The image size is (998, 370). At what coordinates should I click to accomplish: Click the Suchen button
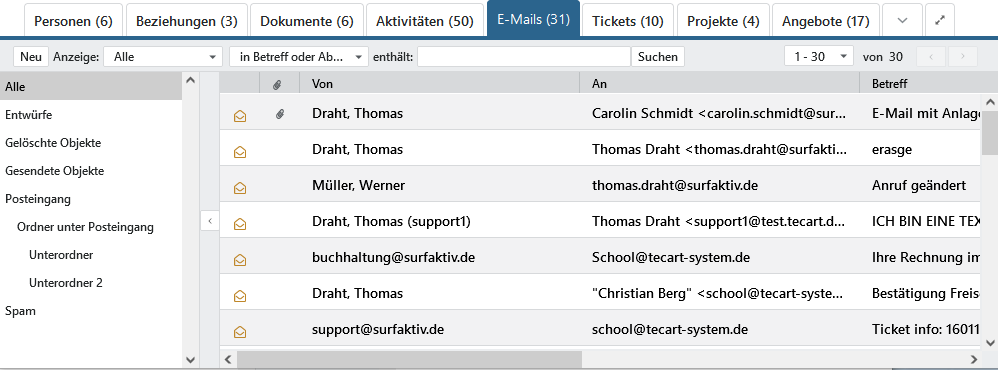(x=657, y=57)
